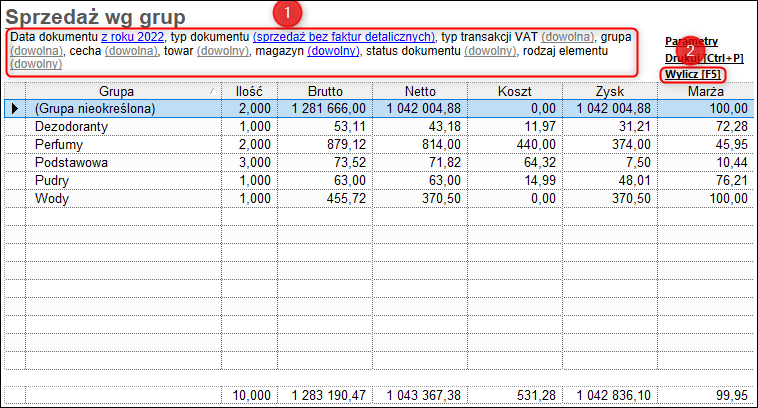Click total Netto 1 043 367,38
Image resolution: width=758 pixels, height=408 pixels.
coord(424,395)
